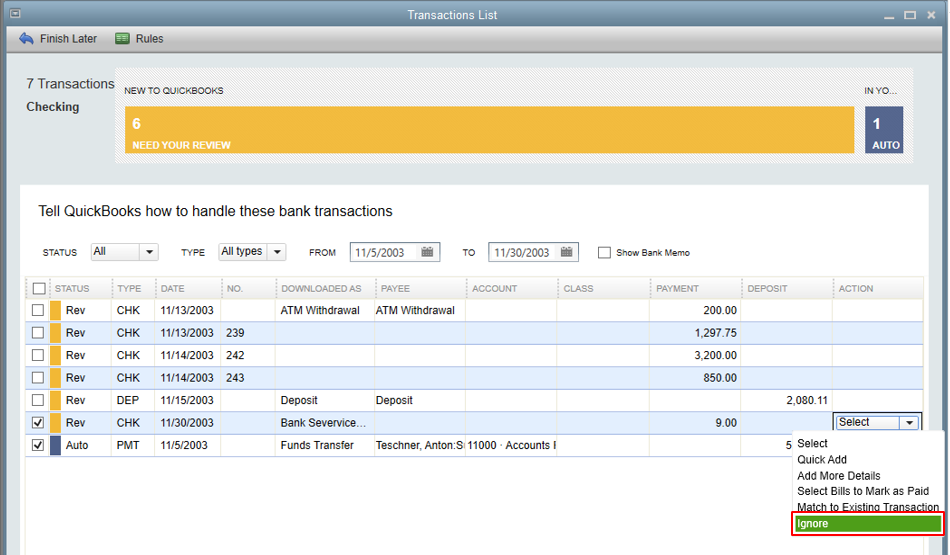Viewport: 950px width, 555px height.
Task: Click the orange status marker of check 239 row
Action: coord(55,333)
